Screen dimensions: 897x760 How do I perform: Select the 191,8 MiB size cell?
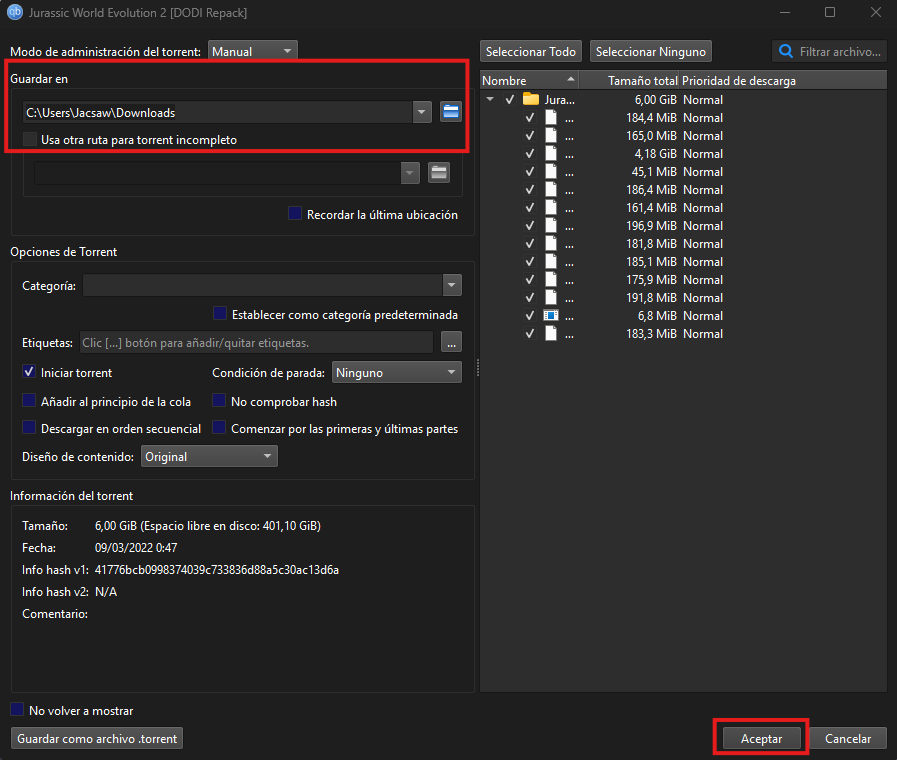(x=652, y=298)
